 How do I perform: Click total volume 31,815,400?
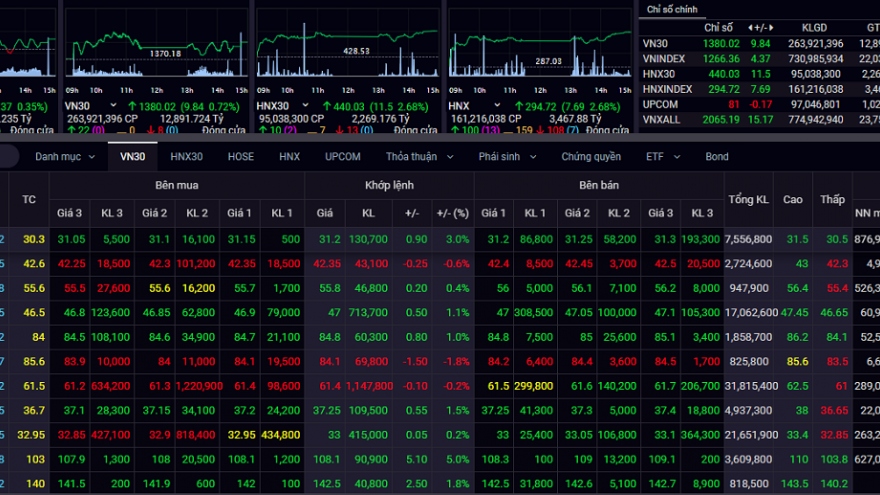pyautogui.click(x=751, y=386)
